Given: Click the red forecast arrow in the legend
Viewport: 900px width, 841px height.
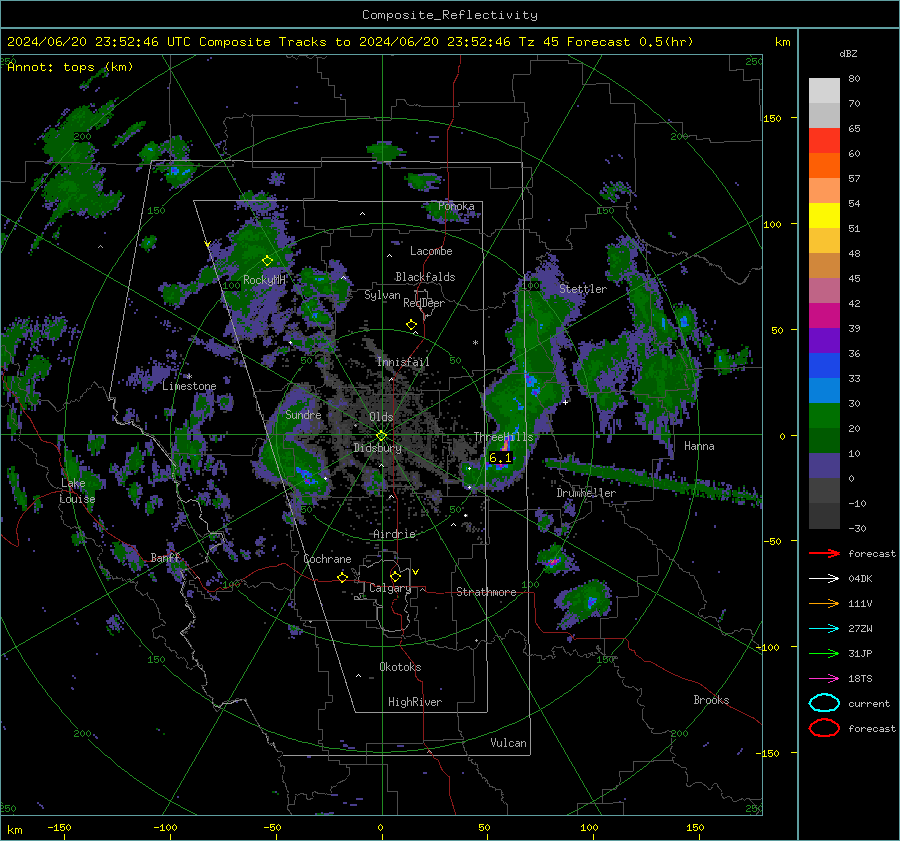Looking at the screenshot, I should tap(824, 553).
